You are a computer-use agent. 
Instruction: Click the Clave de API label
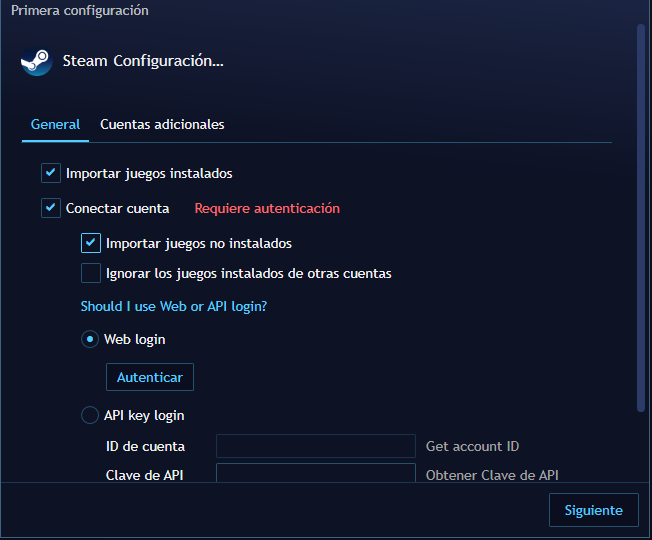click(x=145, y=475)
